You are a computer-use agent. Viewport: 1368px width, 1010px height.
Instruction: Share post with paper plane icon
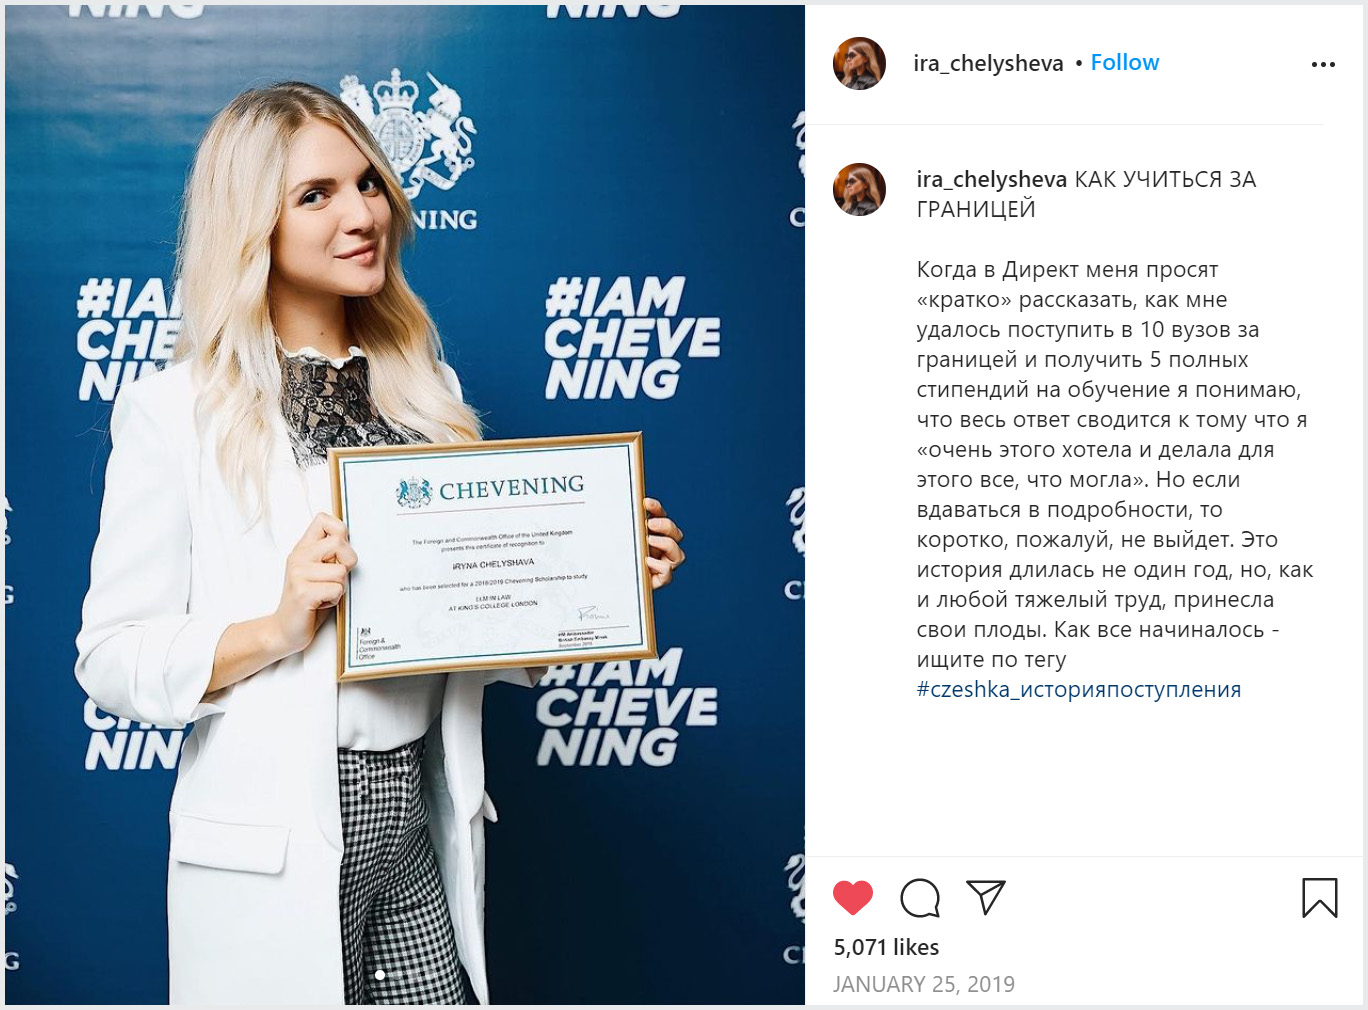coord(986,897)
